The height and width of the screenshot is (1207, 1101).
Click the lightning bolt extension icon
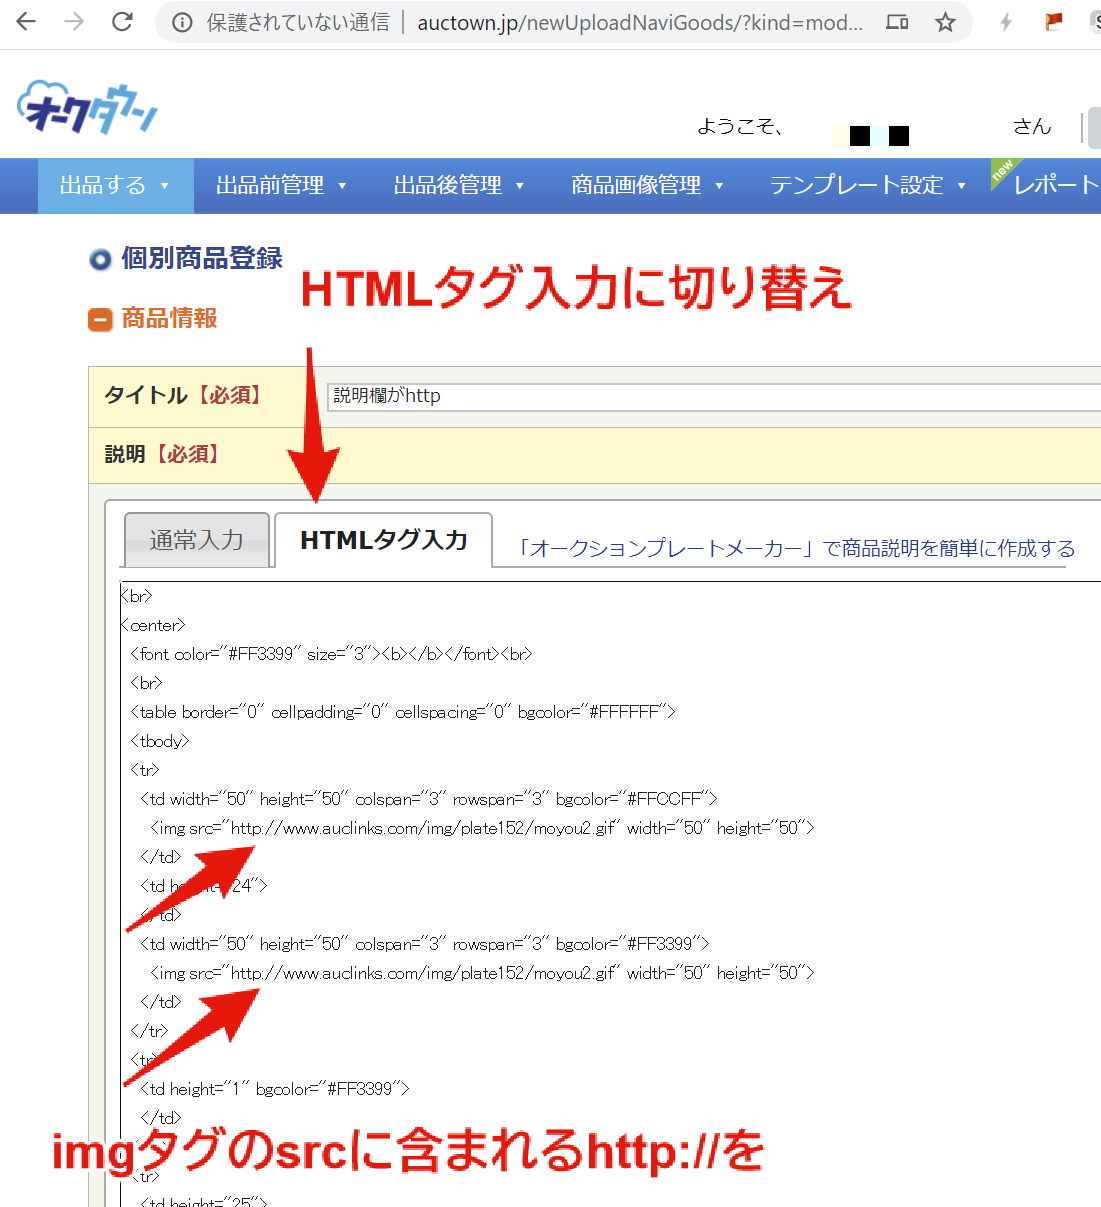pos(1006,22)
